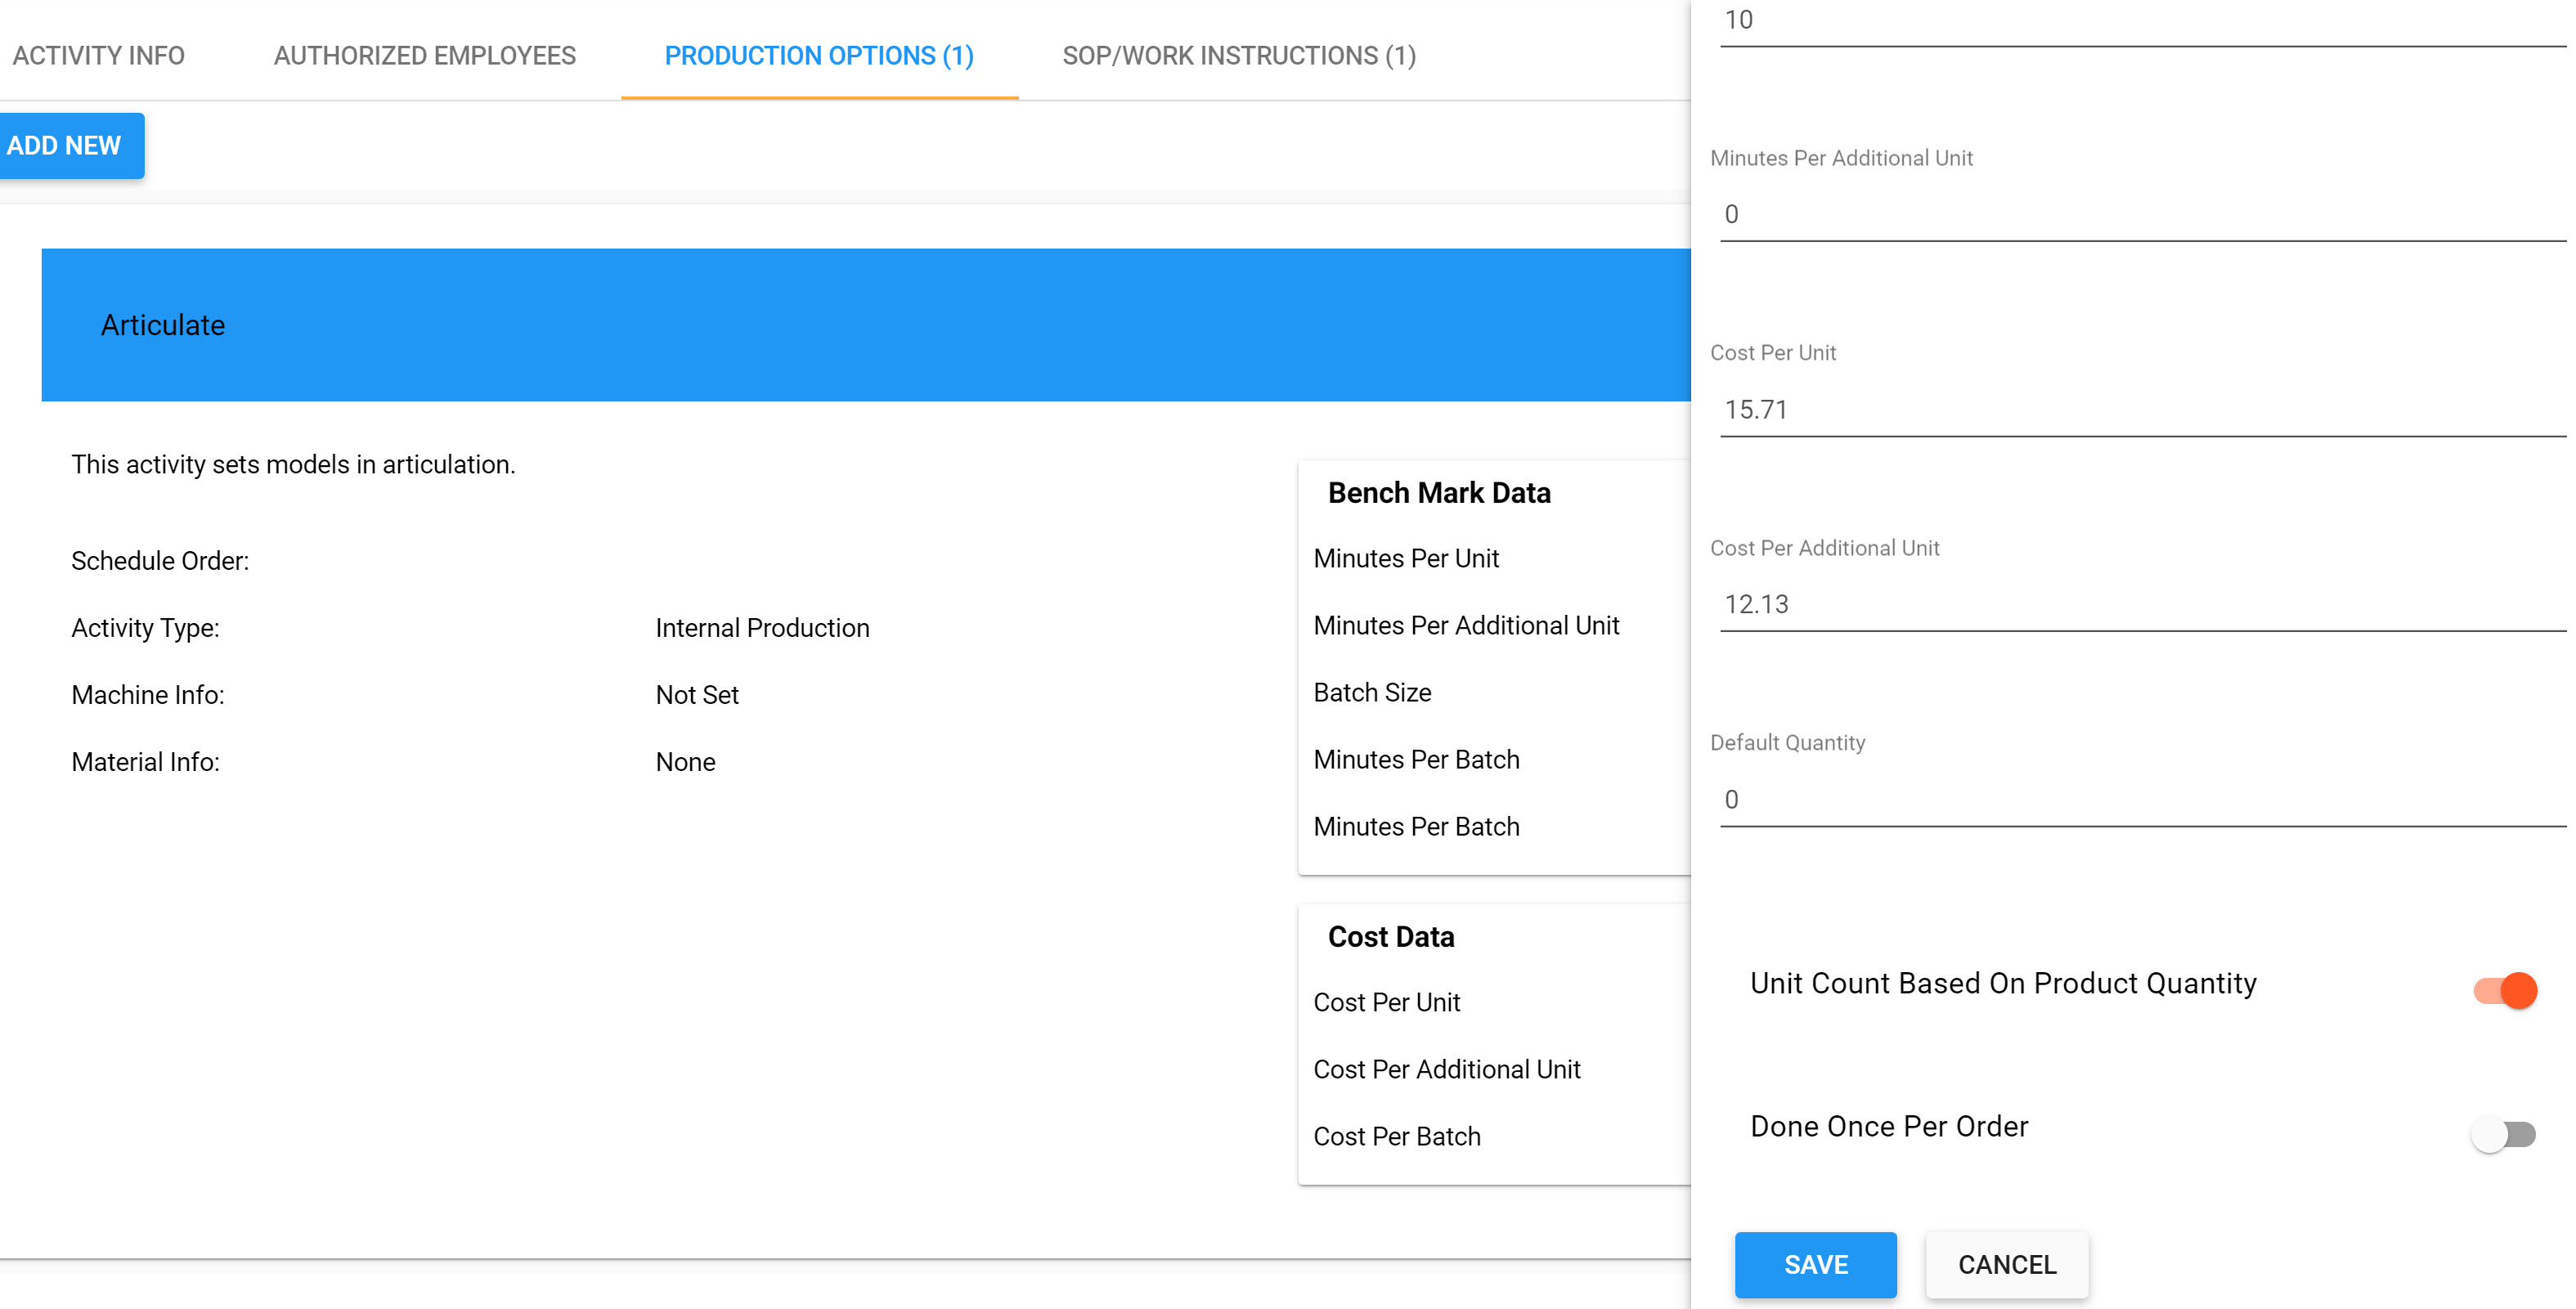The width and height of the screenshot is (2576, 1309).
Task: Click the top field containing value 10
Action: pyautogui.click(x=2140, y=20)
